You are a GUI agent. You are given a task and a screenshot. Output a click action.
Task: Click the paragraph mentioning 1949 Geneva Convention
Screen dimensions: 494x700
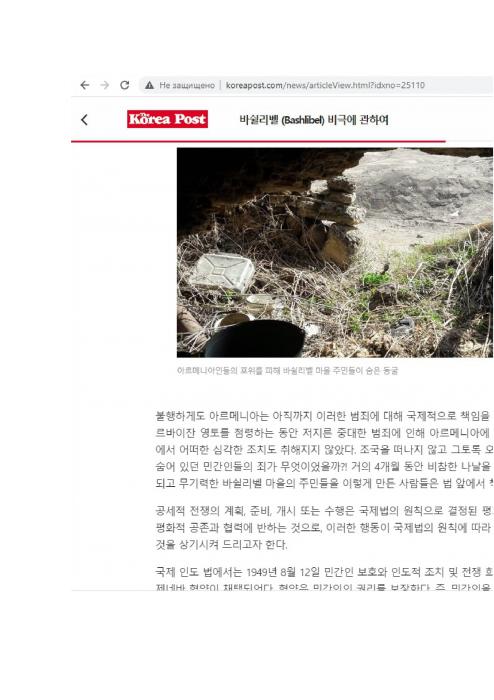click(x=324, y=579)
